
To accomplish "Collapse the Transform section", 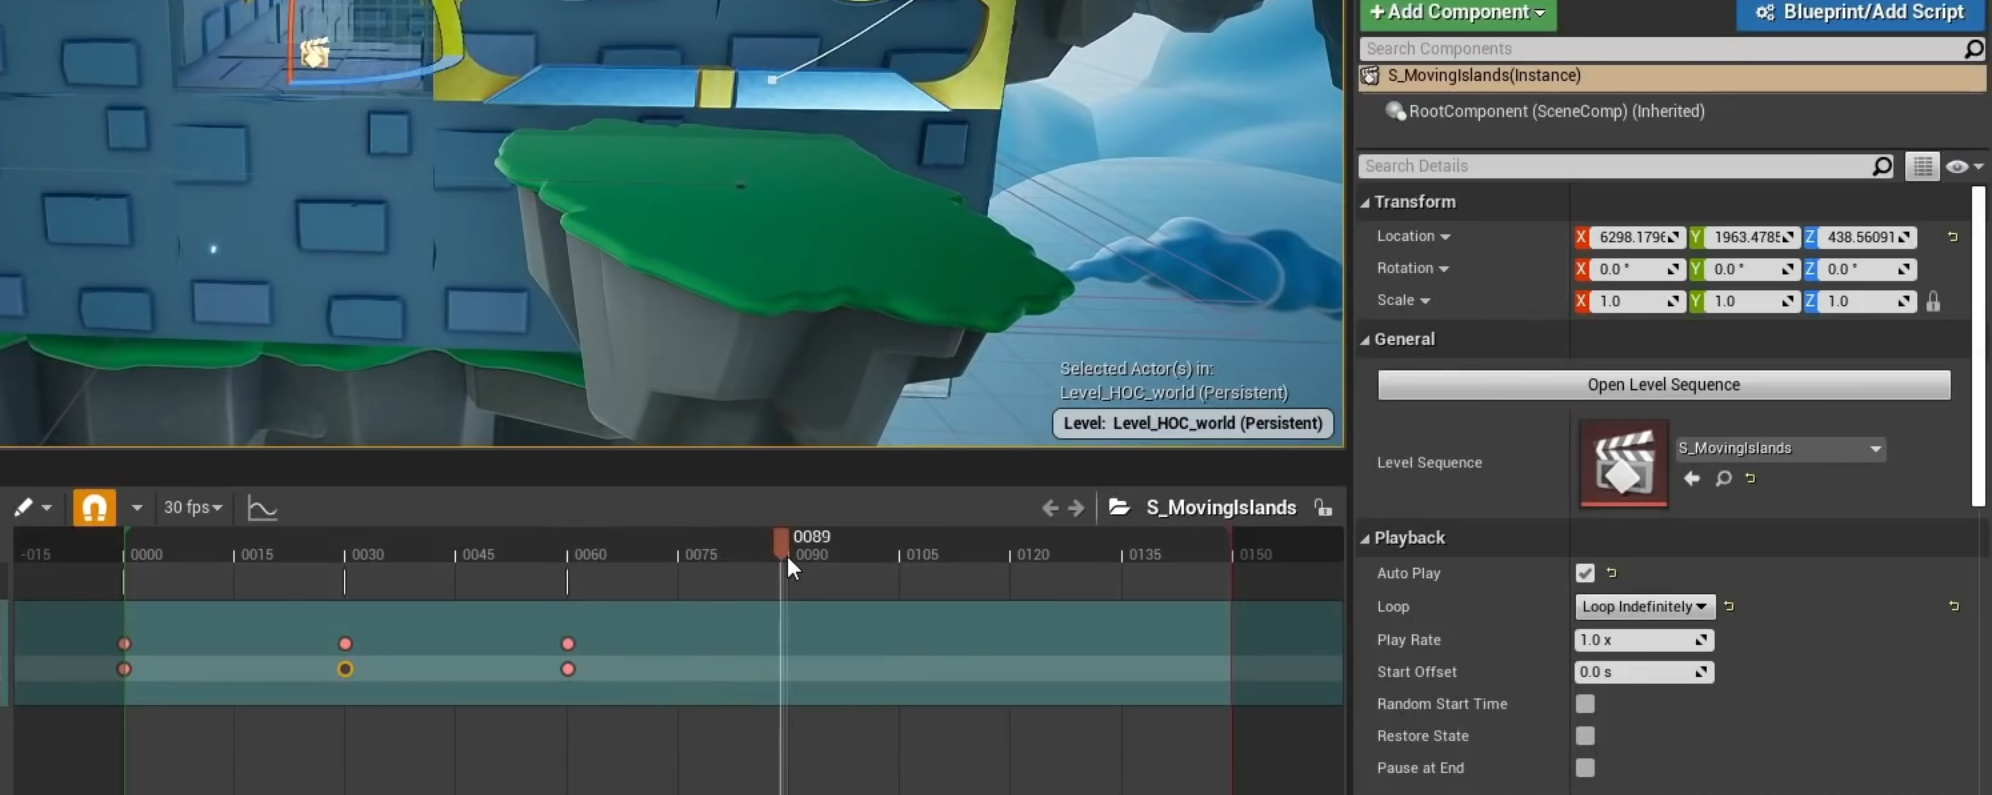I will (1366, 202).
